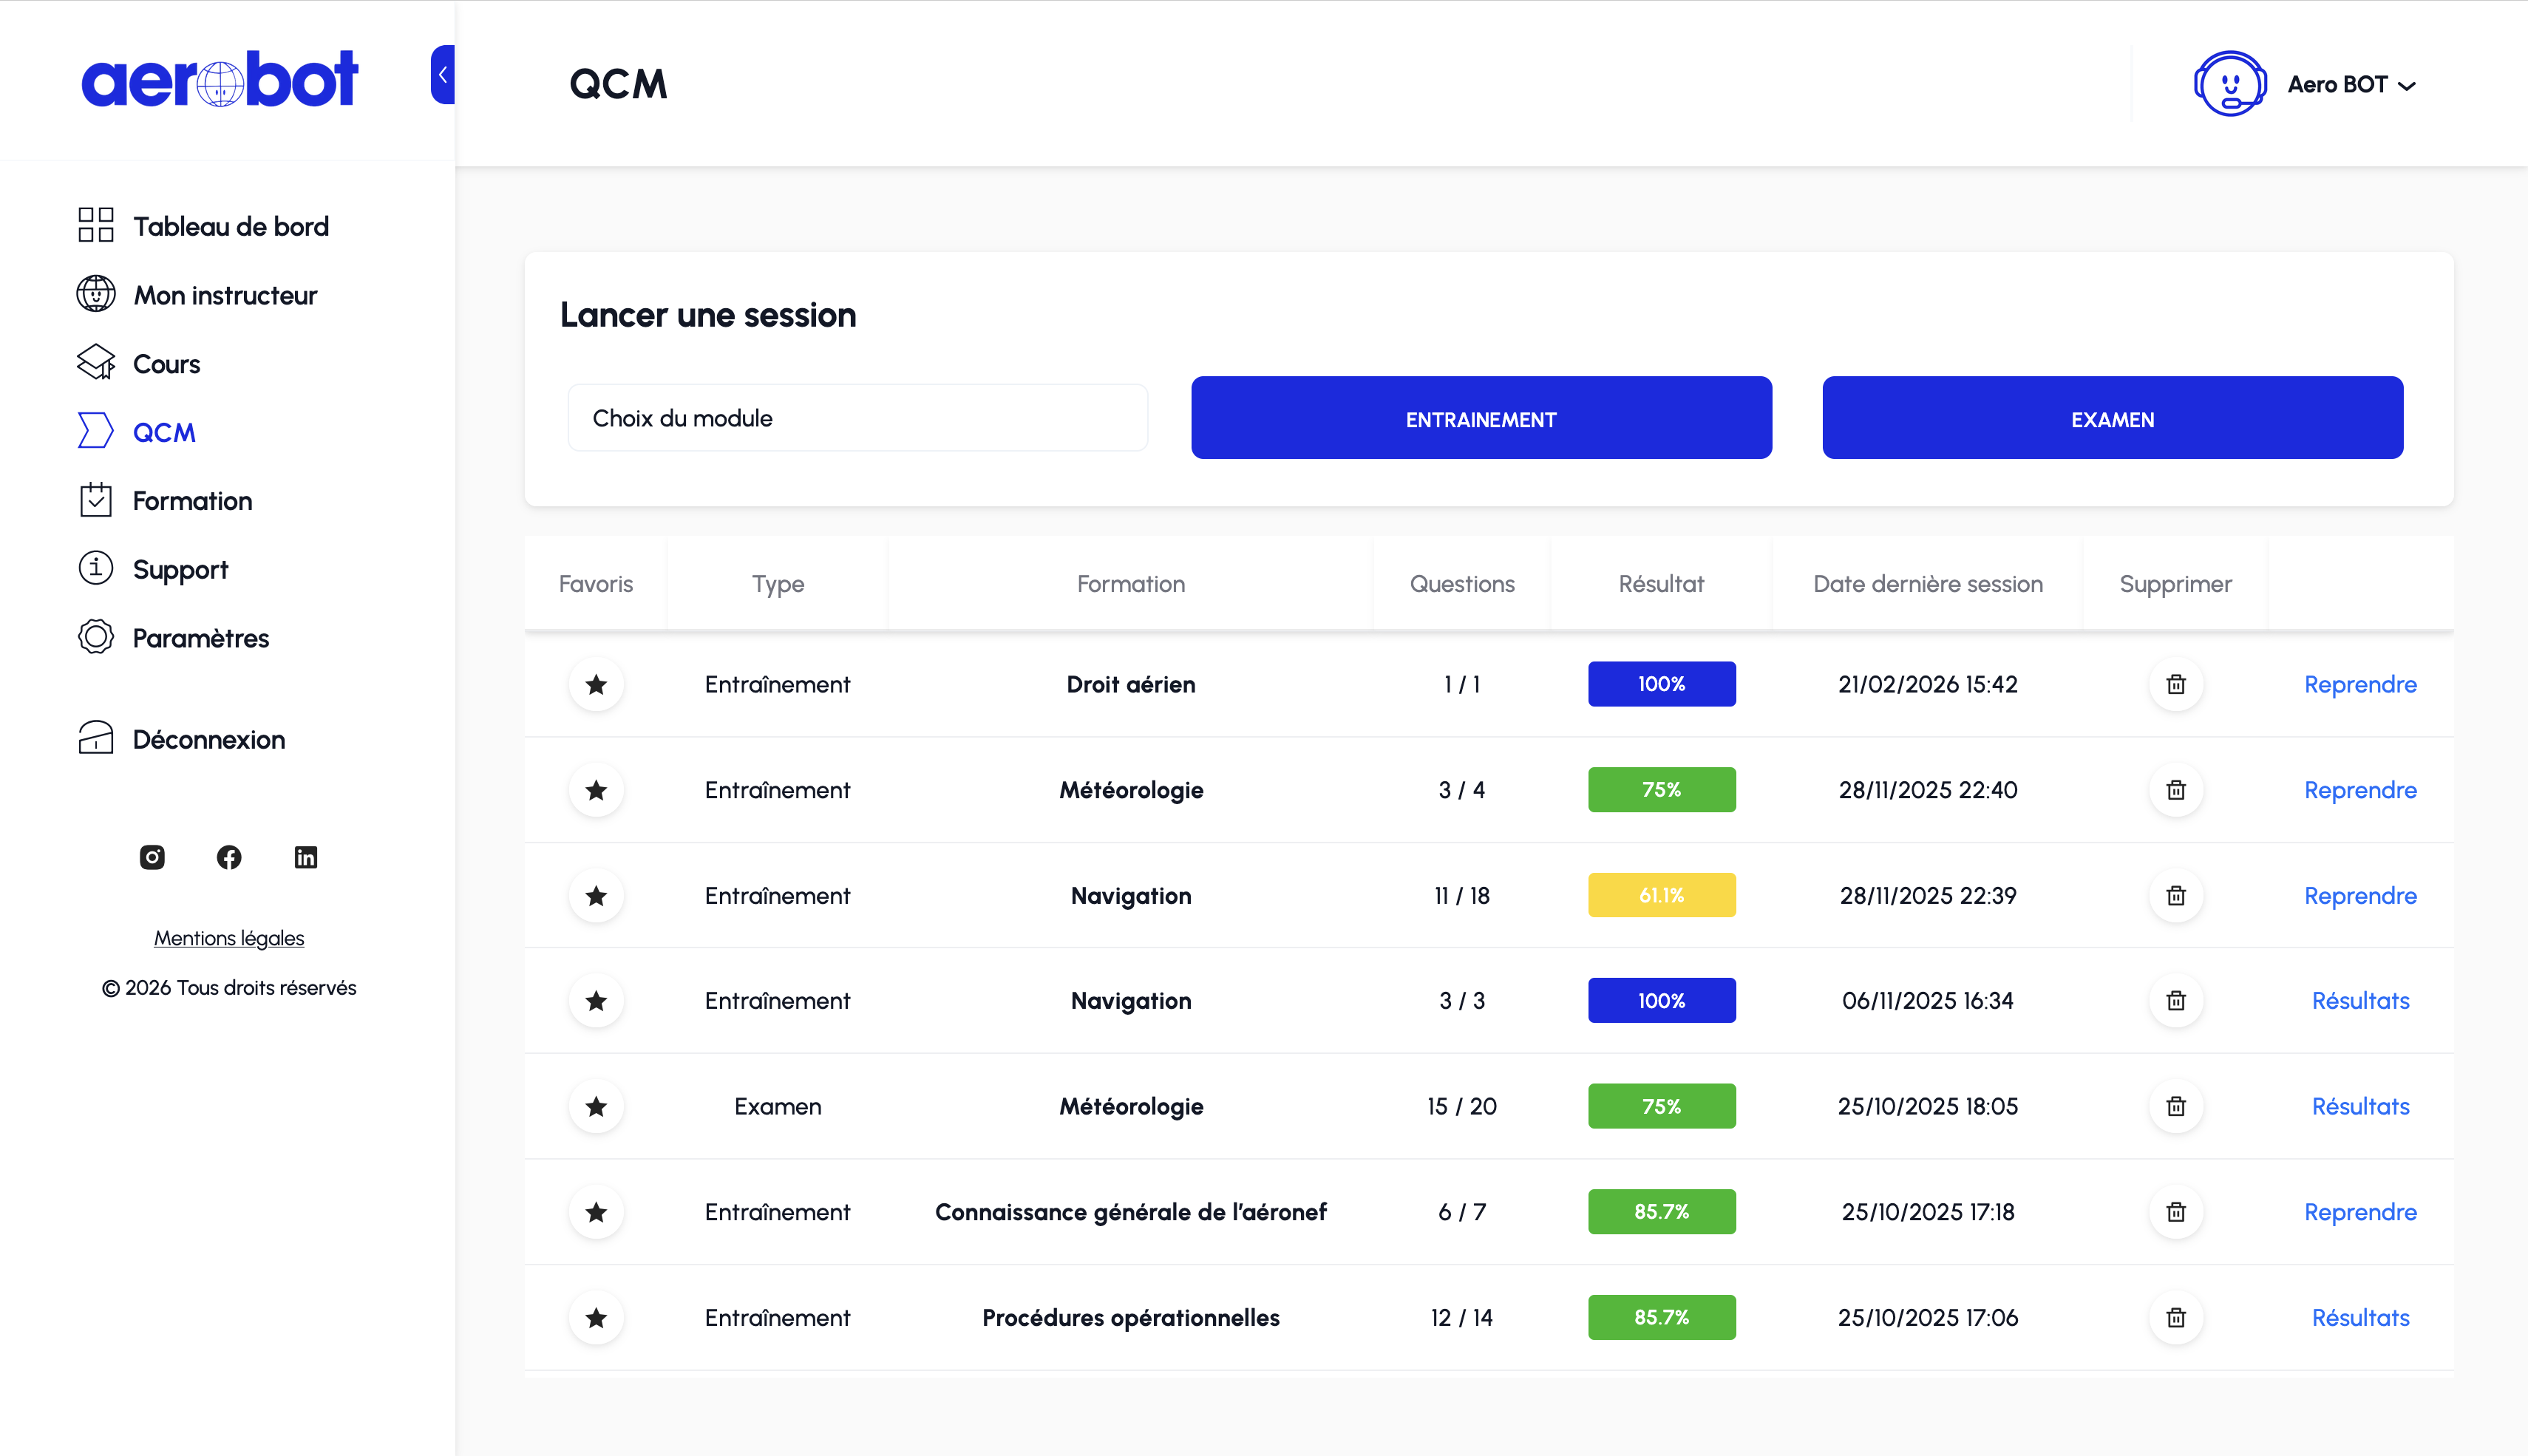Click Reprendre for Droit aérien

pyautogui.click(x=2360, y=685)
